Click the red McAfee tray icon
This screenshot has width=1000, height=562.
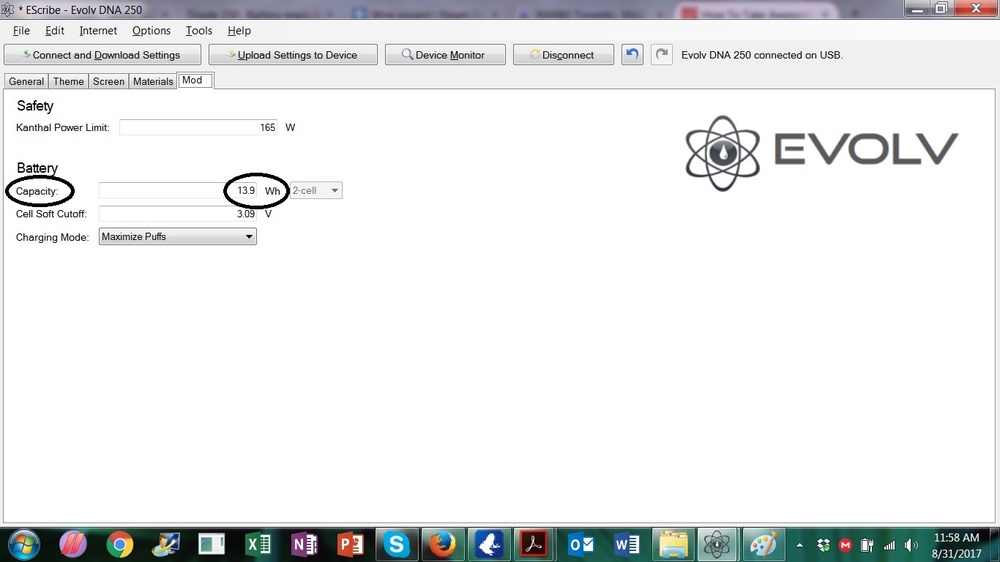tap(846, 545)
